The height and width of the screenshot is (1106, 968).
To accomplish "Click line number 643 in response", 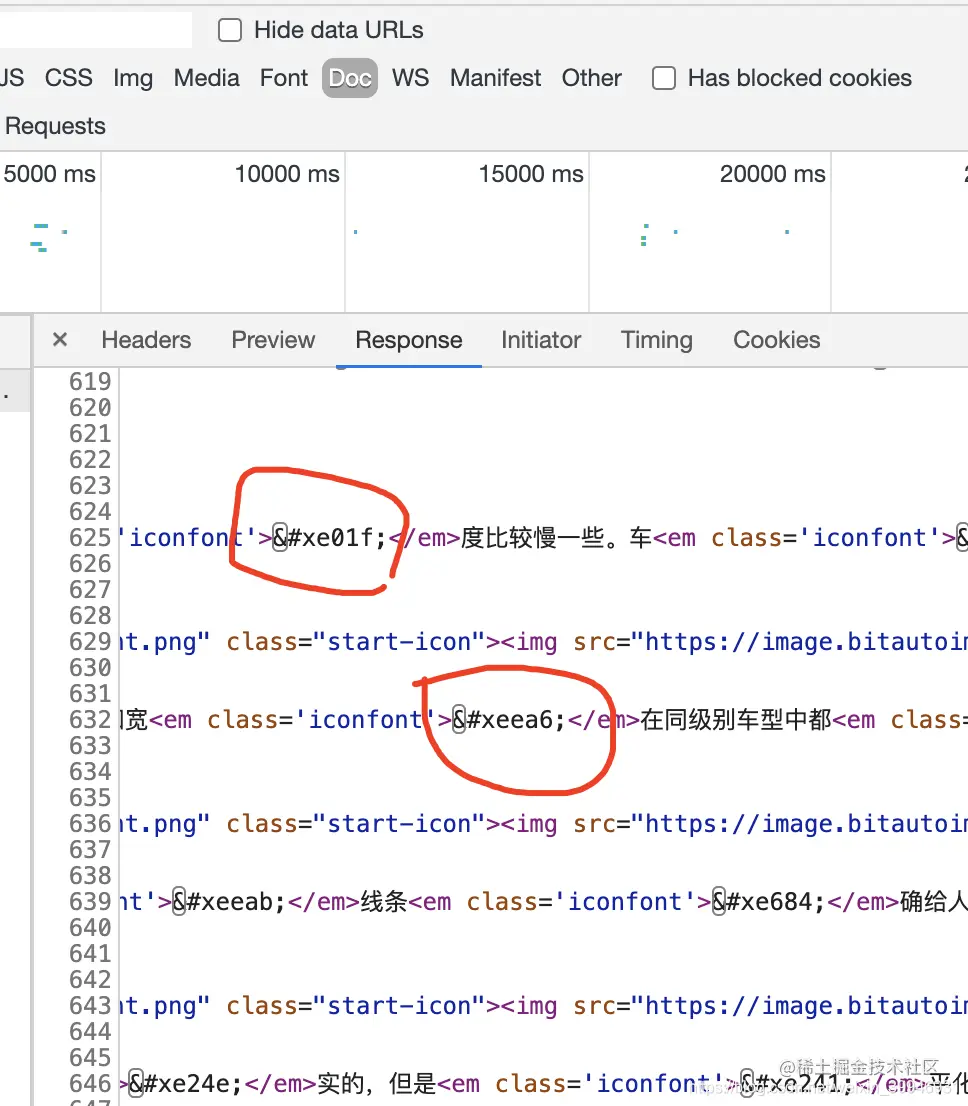I will pos(90,1006).
